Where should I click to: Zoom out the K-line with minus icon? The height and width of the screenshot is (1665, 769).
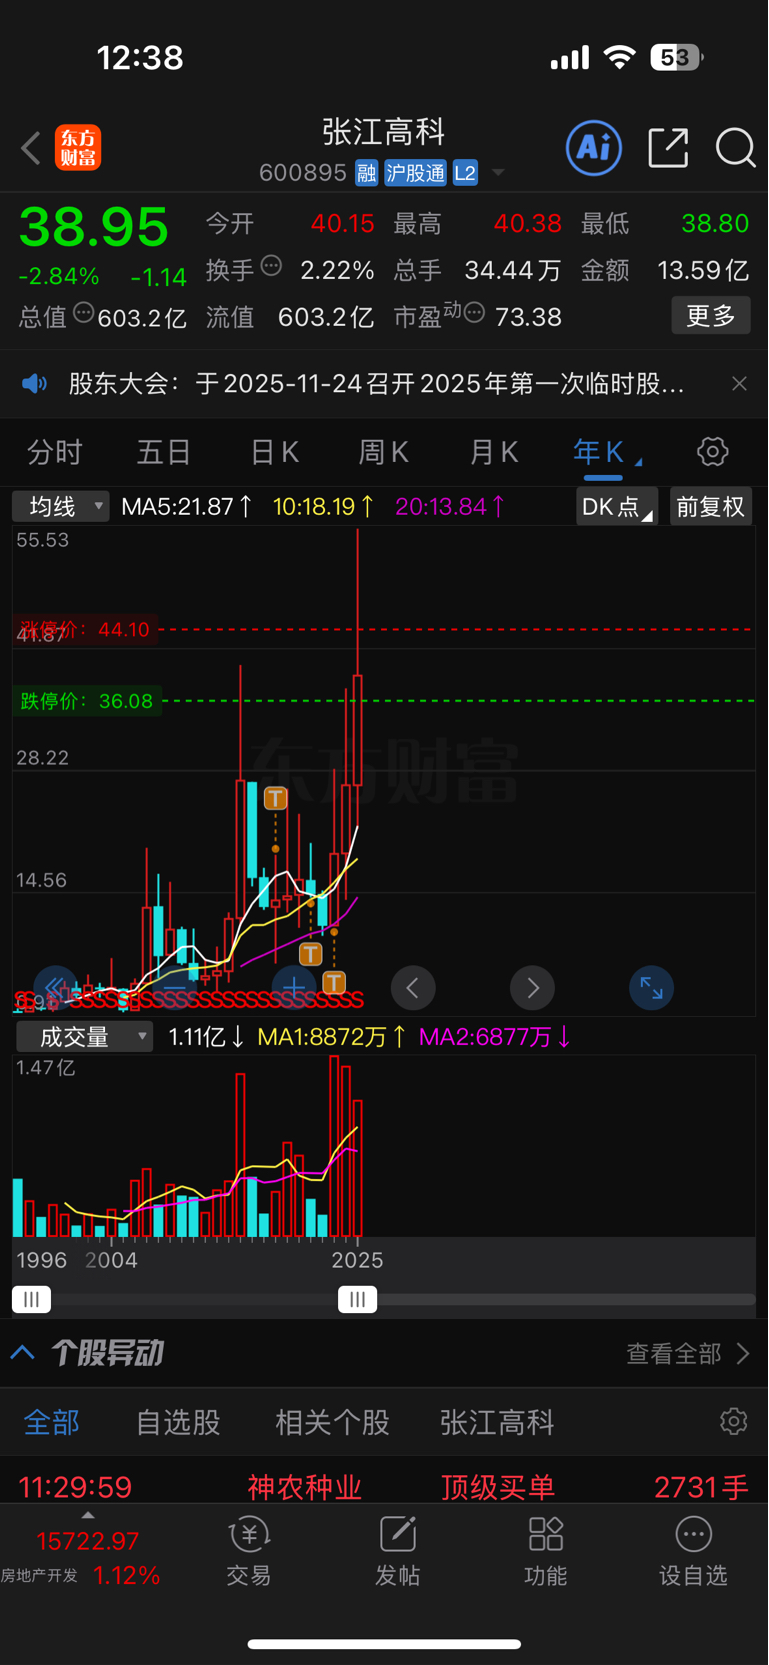pos(174,989)
